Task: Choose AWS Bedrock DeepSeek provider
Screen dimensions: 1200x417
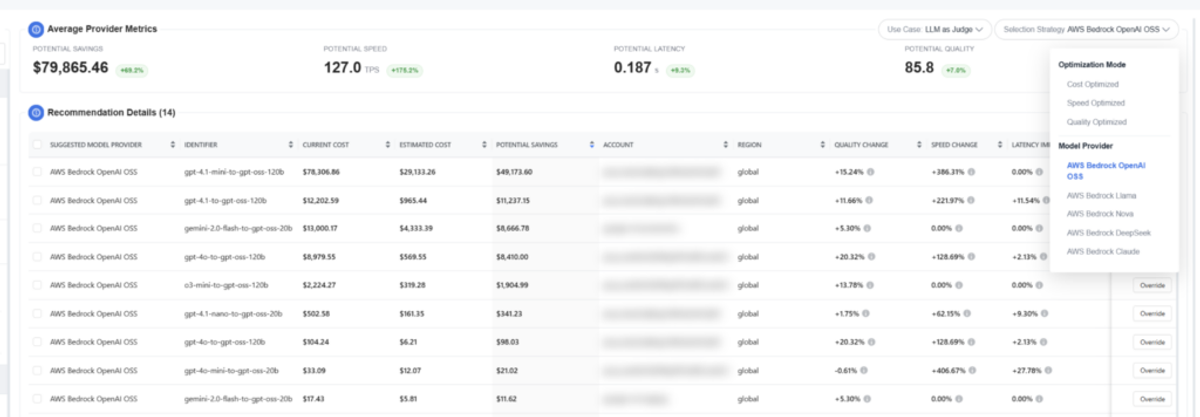Action: coord(1102,232)
